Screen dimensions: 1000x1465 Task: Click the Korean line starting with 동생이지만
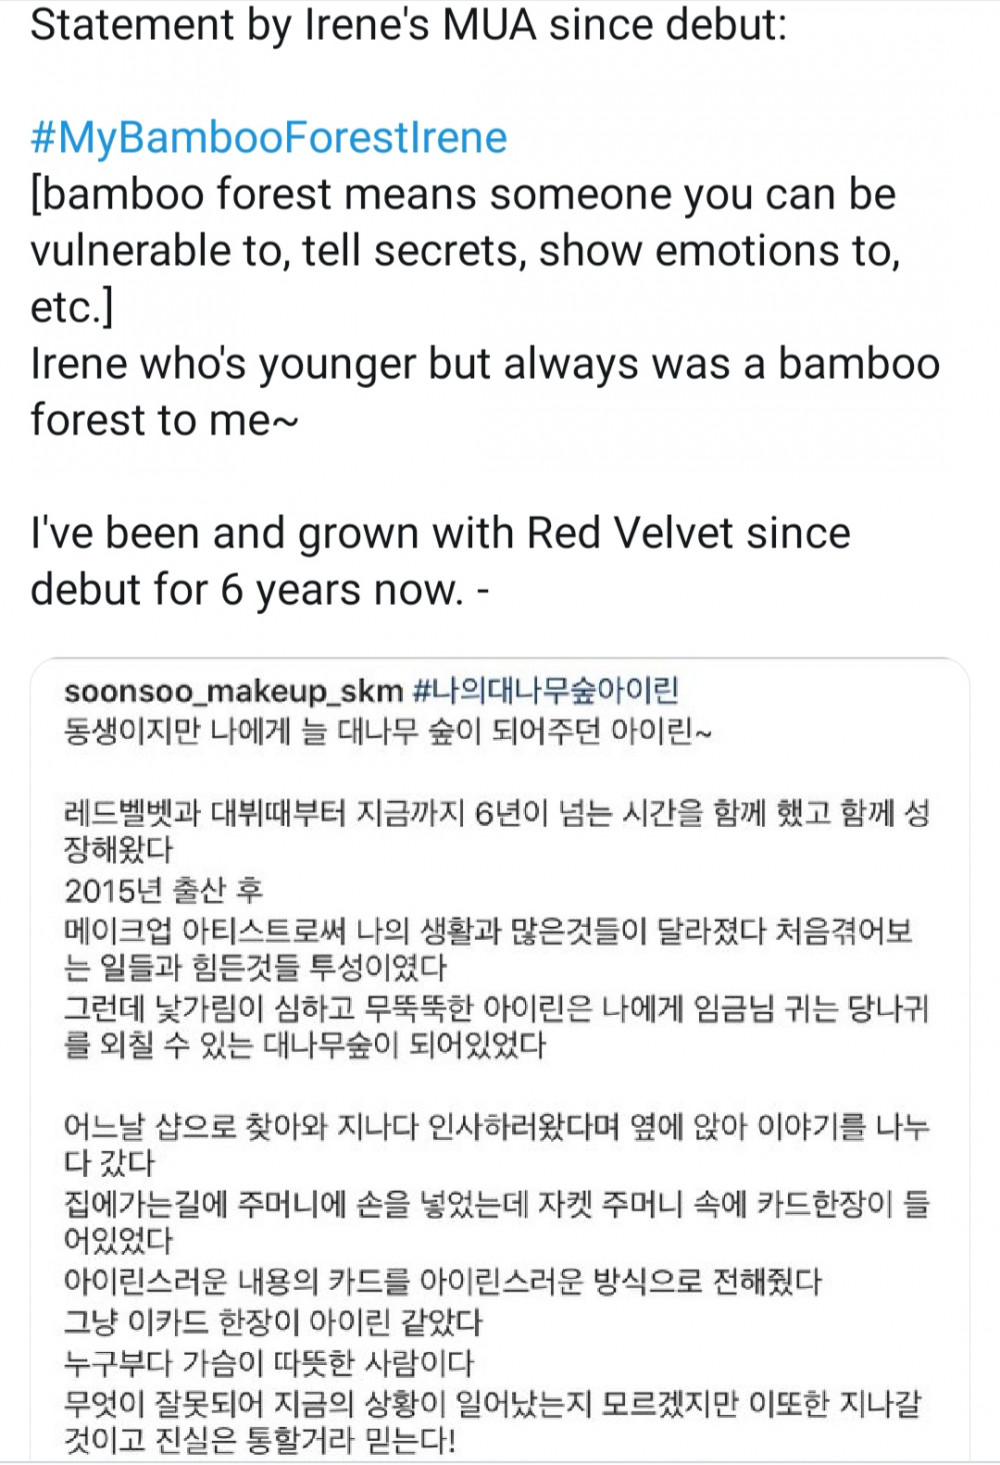pyautogui.click(x=388, y=732)
